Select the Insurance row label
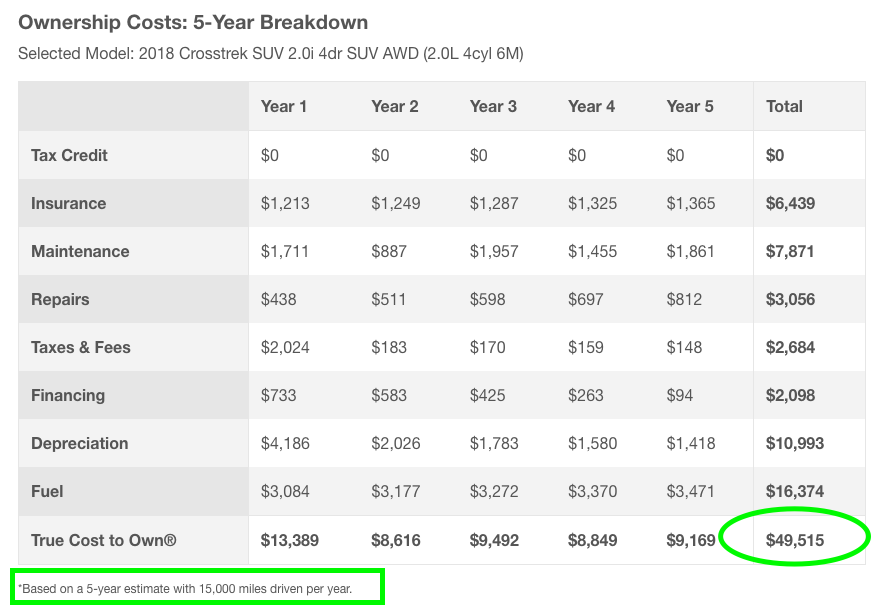Viewport: 889px width, 612px height. click(68, 203)
